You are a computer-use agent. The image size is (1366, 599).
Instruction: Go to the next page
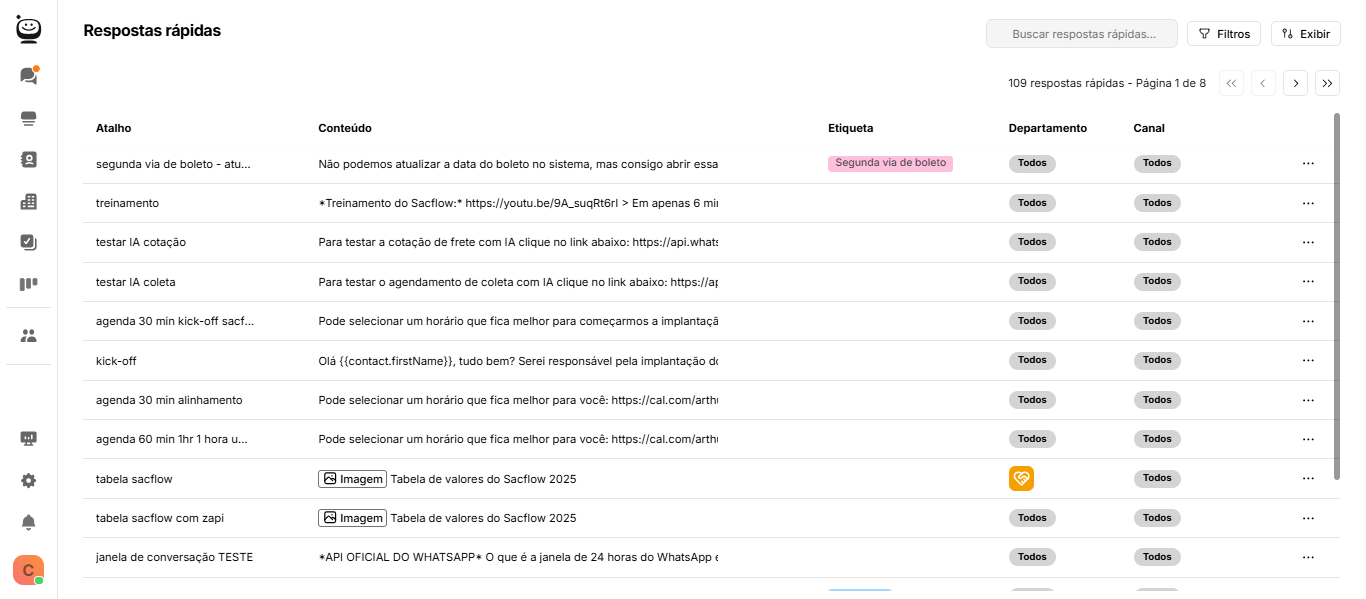(x=1296, y=84)
